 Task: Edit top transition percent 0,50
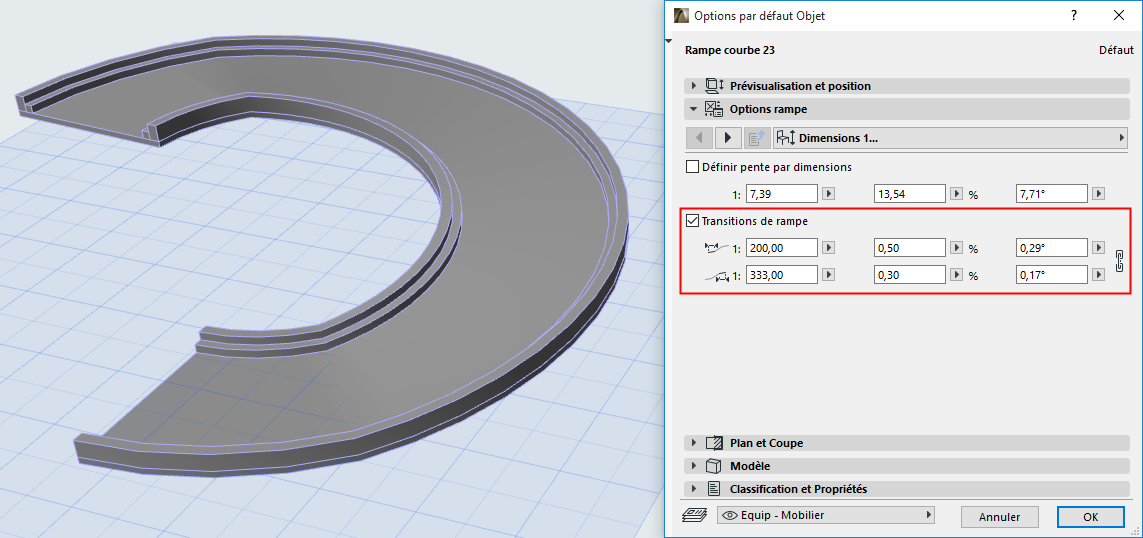910,248
